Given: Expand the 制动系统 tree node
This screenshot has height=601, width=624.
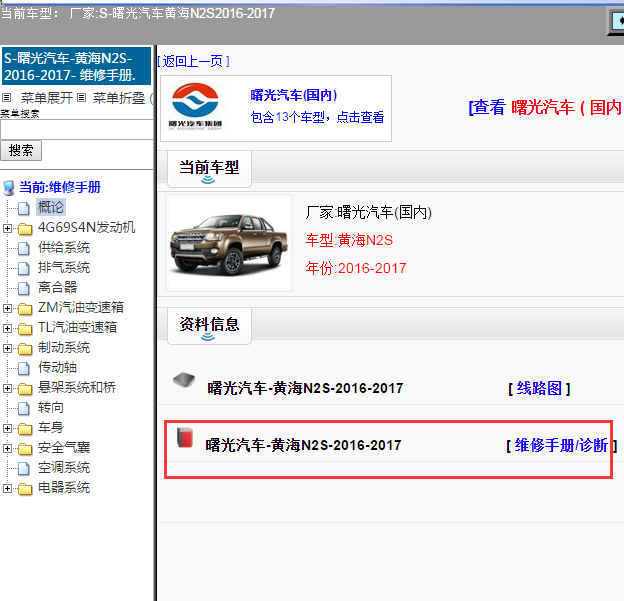Looking at the screenshot, I should [x=7, y=349].
